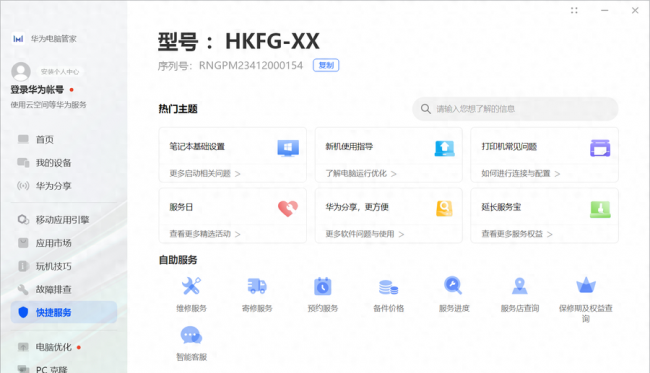
Task: Open the 维修服务 wrench icon
Action: [x=191, y=286]
